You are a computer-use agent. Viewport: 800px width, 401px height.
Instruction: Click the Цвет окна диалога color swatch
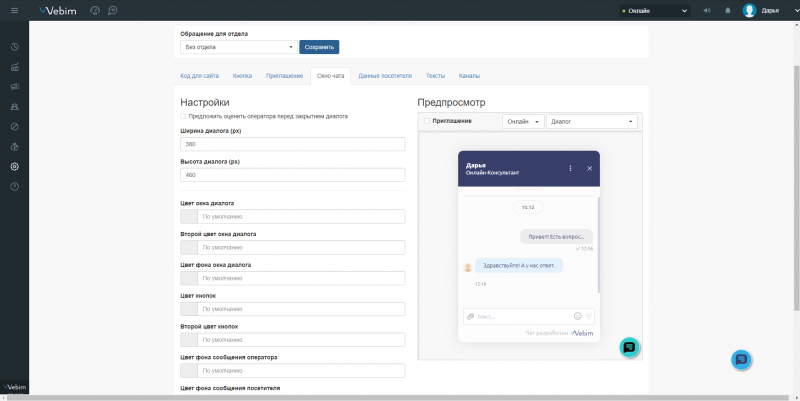(x=188, y=217)
